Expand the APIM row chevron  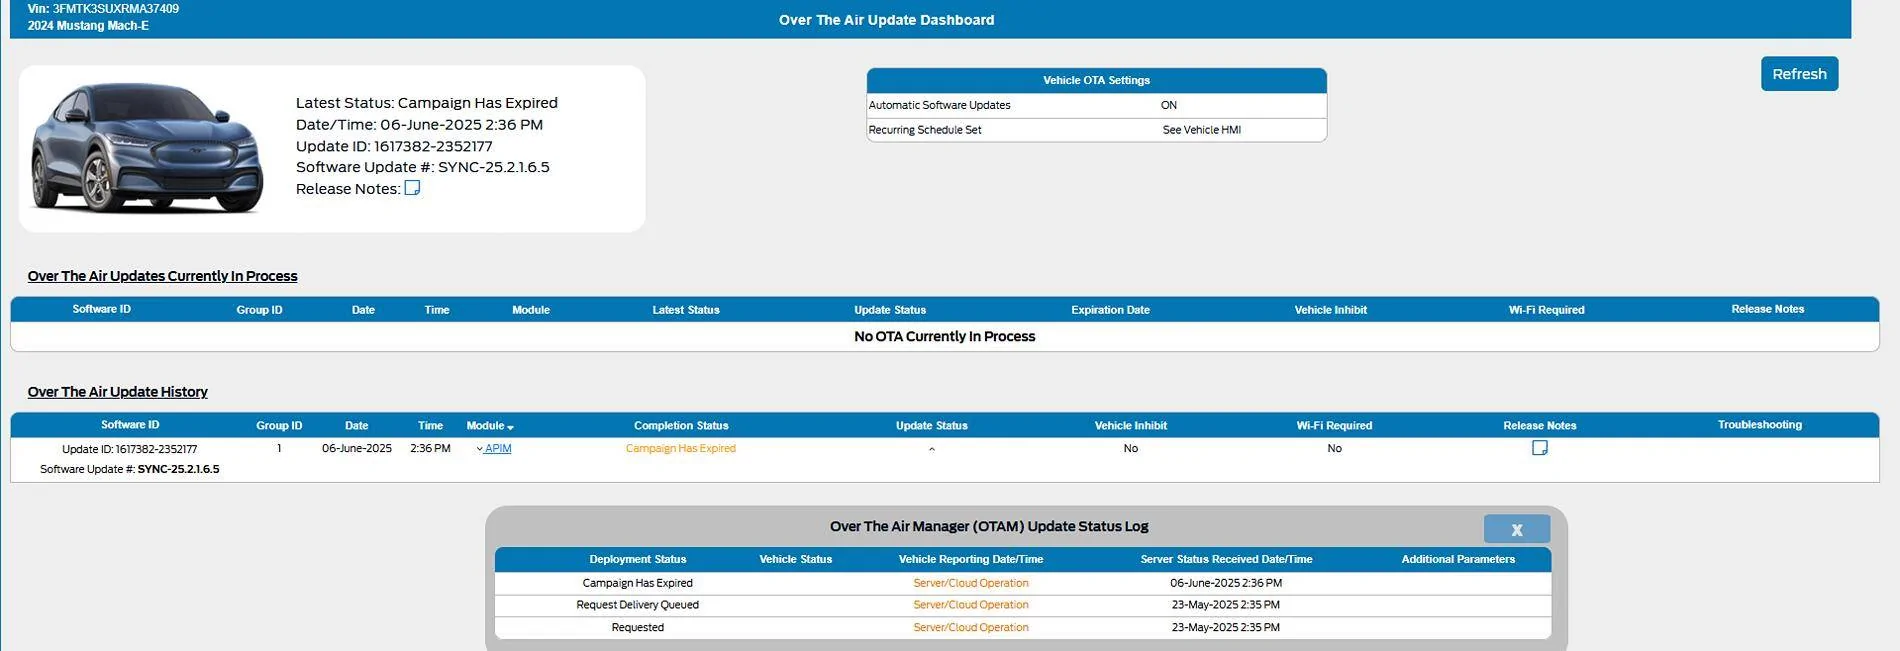point(479,449)
